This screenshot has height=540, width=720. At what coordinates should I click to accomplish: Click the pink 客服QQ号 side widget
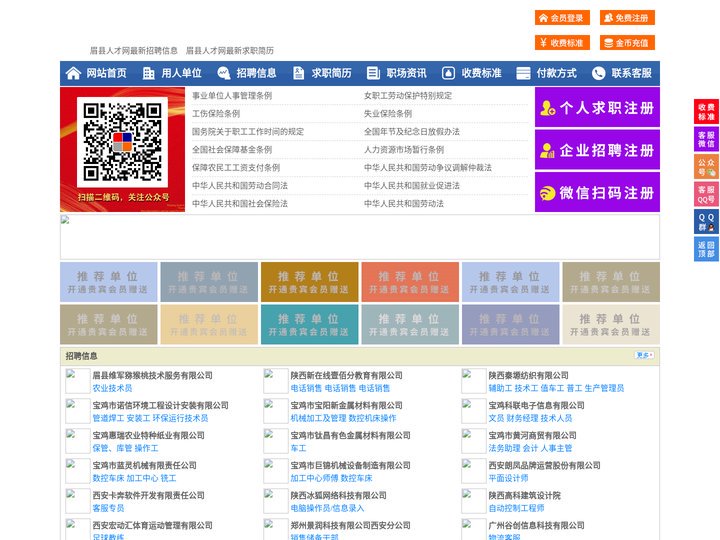click(x=706, y=194)
